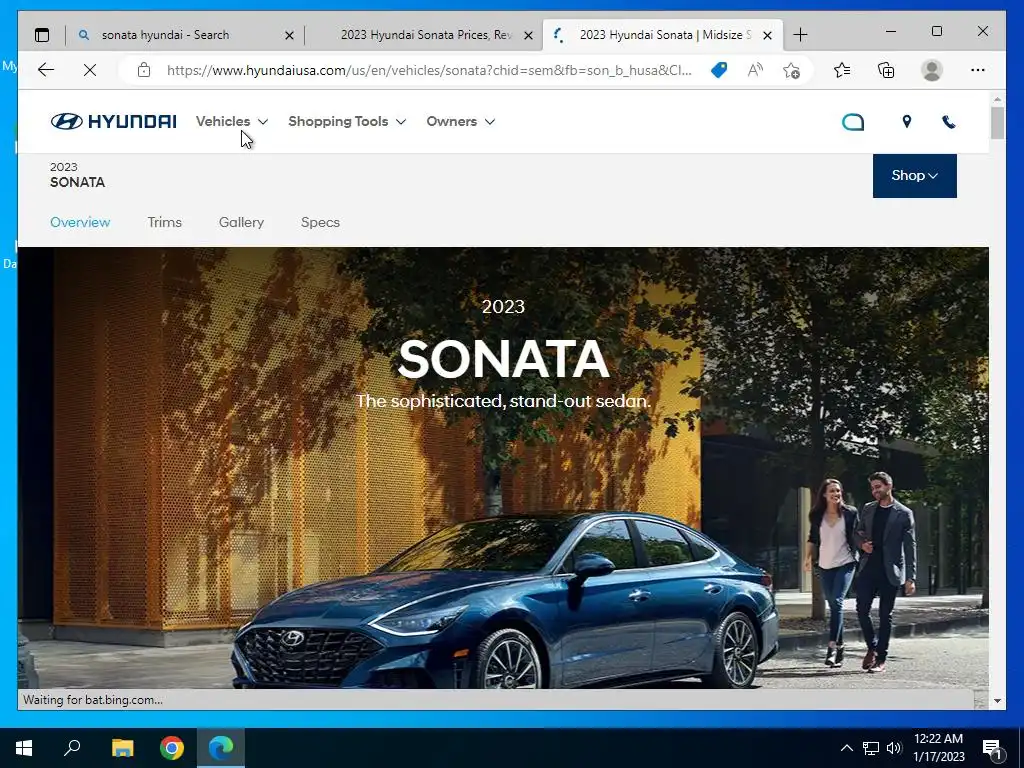Click the phone contact icon
The width and height of the screenshot is (1024, 768).
[948, 121]
